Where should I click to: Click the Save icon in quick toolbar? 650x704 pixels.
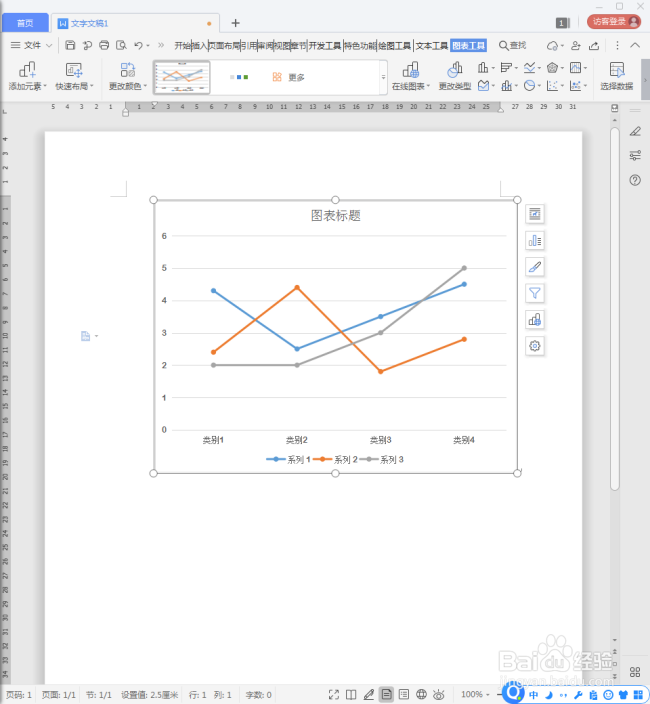pyautogui.click(x=70, y=45)
